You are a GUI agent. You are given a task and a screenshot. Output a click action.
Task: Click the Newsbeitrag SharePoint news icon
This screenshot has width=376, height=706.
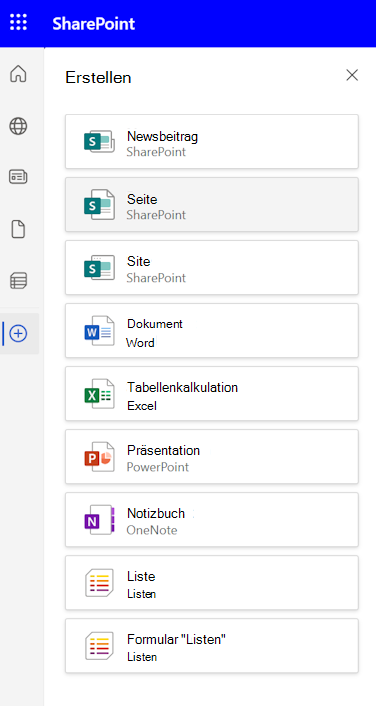[99, 142]
